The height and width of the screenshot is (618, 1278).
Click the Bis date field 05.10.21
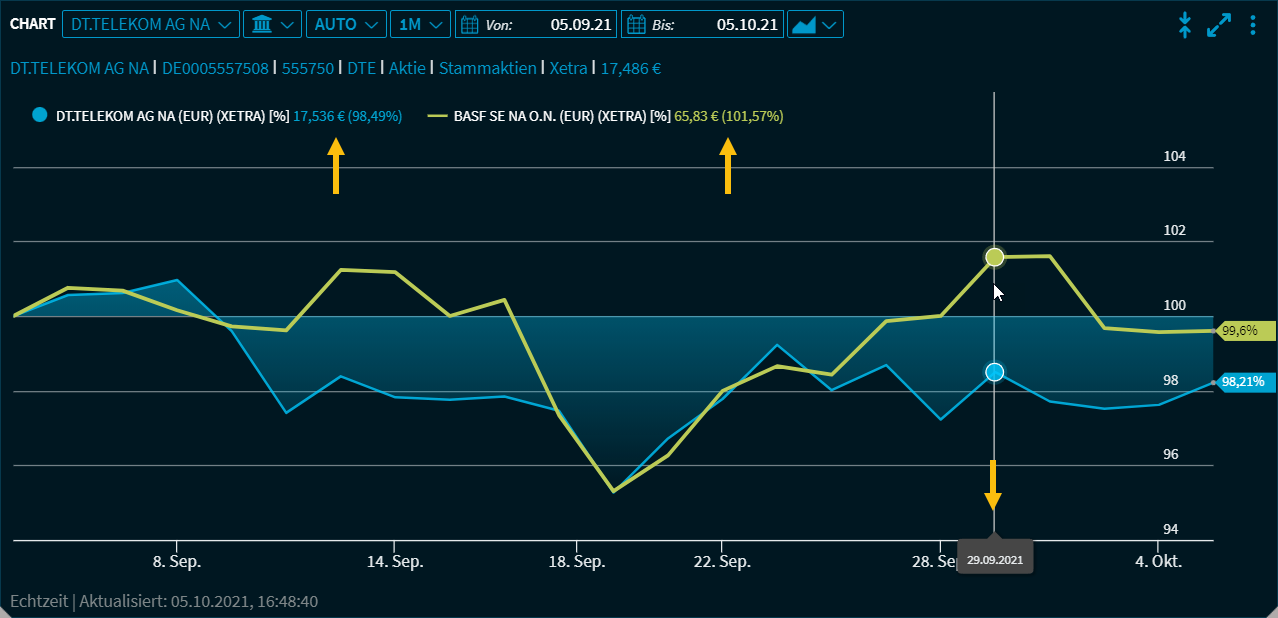click(746, 24)
